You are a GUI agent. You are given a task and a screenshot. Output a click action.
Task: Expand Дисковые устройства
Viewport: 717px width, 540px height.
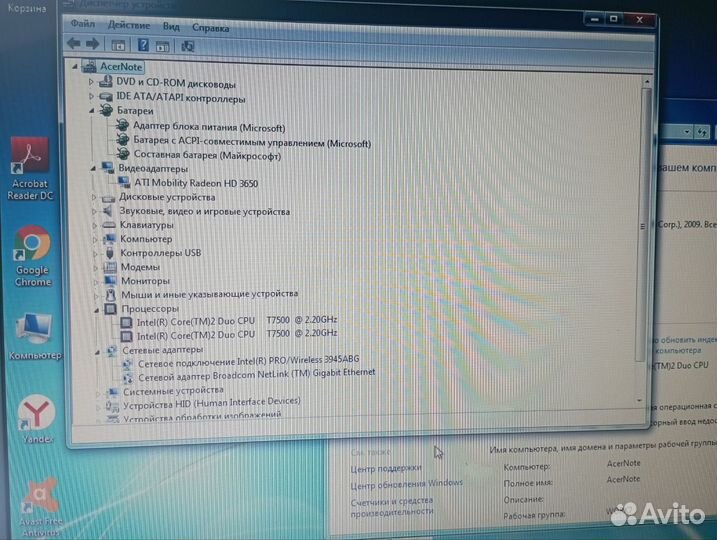[94, 197]
